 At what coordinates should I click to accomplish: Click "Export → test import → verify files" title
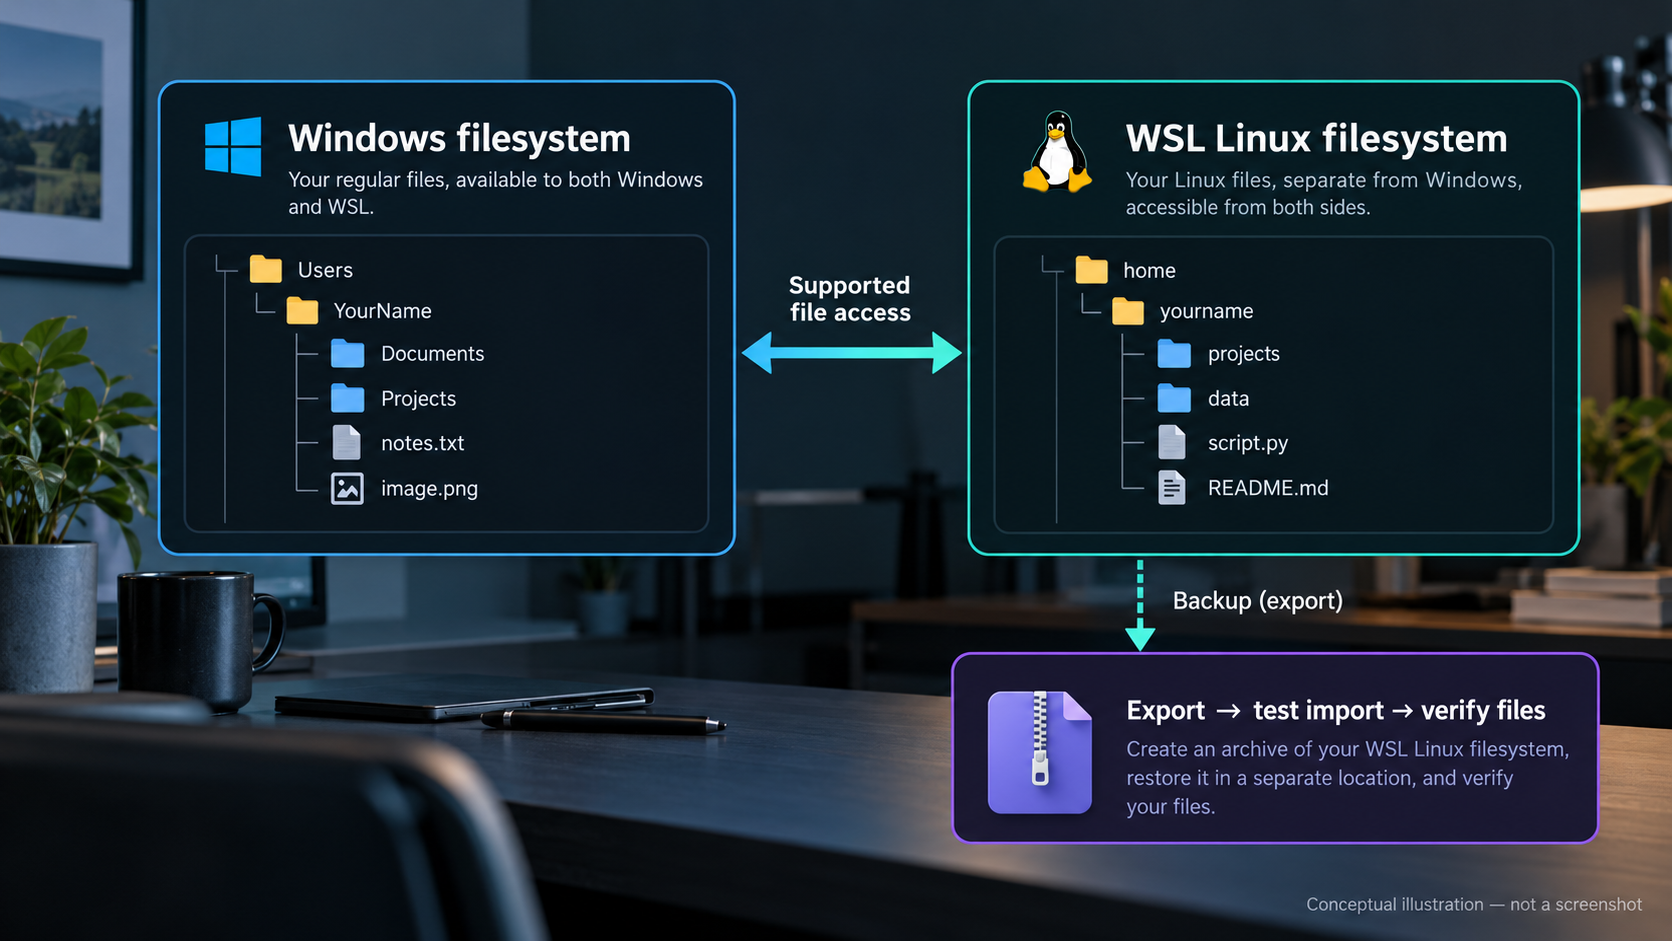click(1336, 710)
